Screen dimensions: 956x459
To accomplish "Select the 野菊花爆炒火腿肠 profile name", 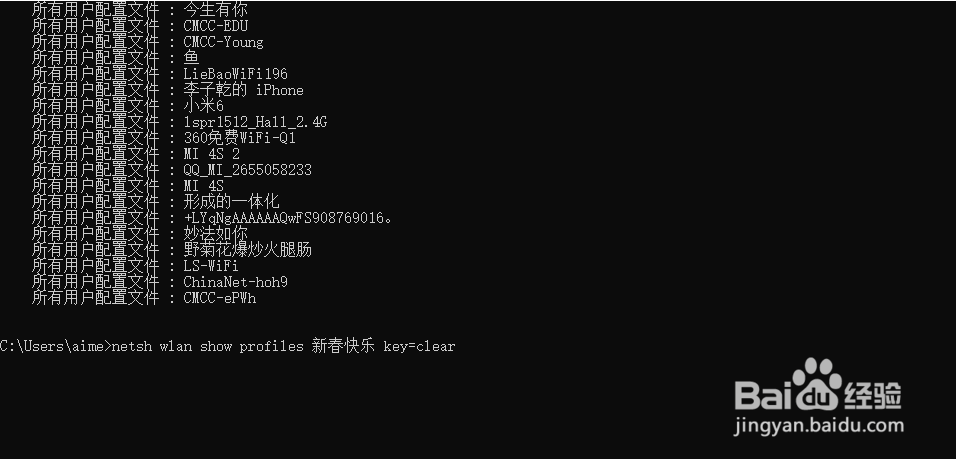I will pyautogui.click(x=247, y=250).
